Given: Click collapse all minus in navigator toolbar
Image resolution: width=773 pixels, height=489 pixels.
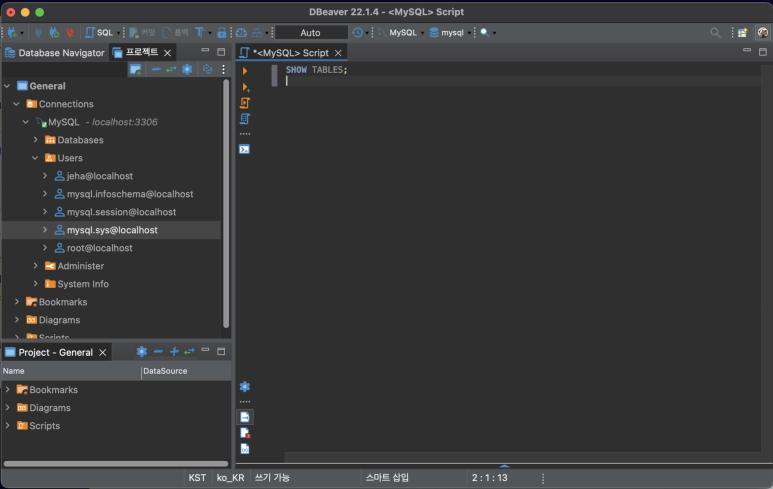Looking at the screenshot, I should (x=156, y=70).
